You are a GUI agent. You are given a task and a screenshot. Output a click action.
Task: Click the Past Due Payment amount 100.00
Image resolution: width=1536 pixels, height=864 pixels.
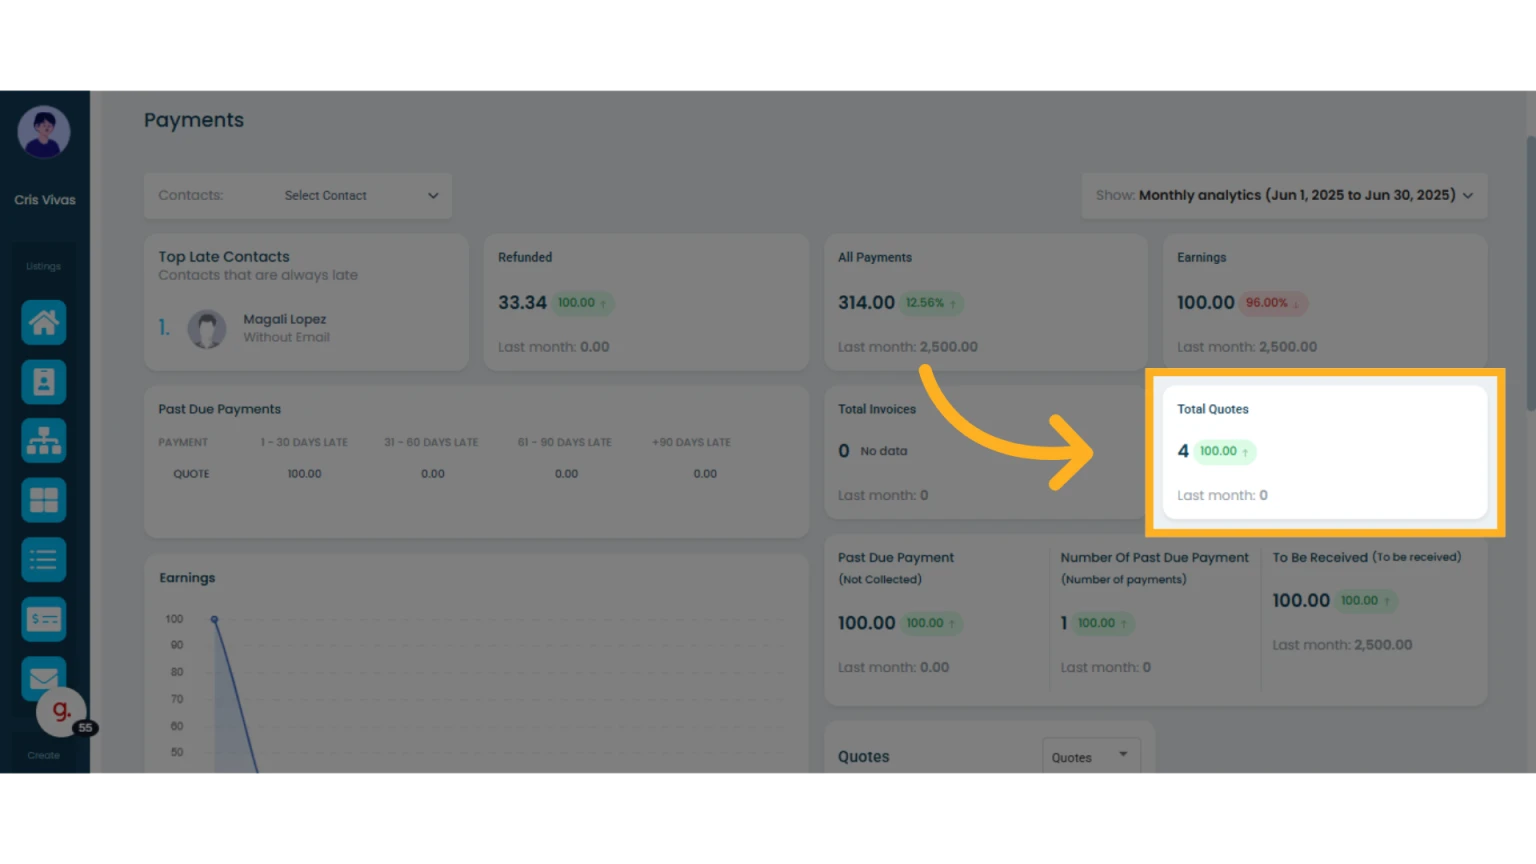coord(866,623)
